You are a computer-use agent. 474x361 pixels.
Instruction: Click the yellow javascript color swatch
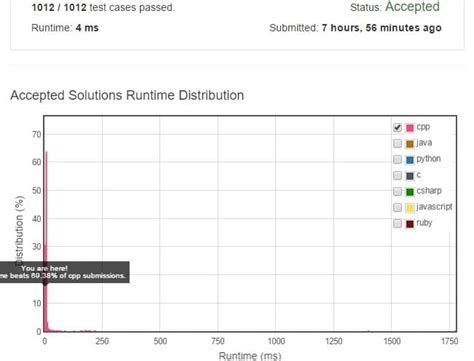(410, 208)
